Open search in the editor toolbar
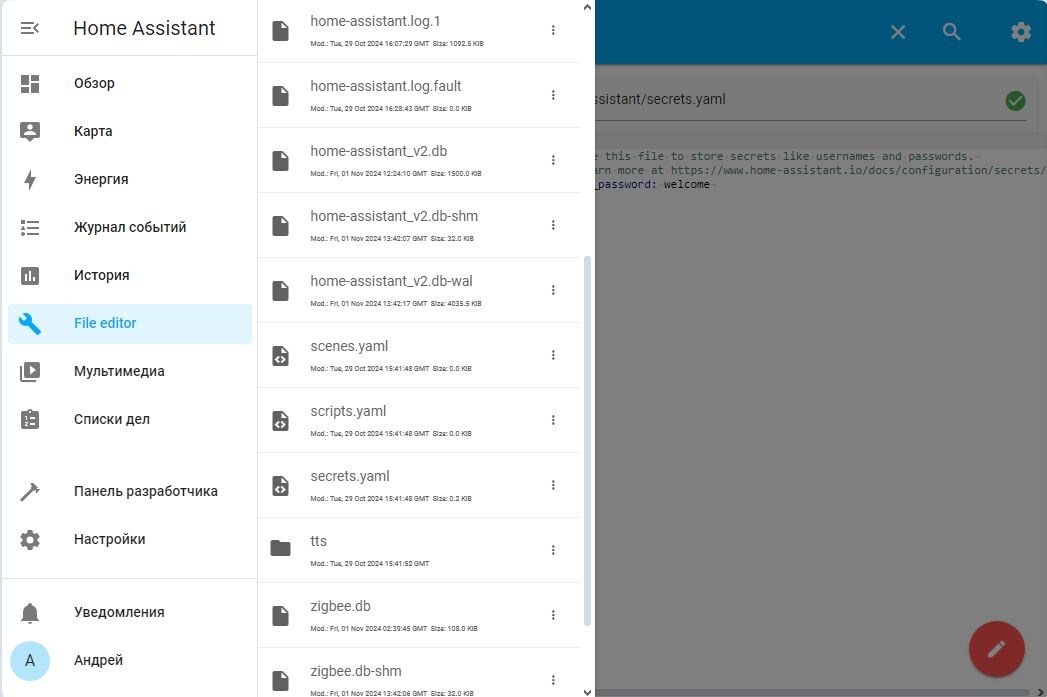The image size is (1047, 697). (952, 31)
